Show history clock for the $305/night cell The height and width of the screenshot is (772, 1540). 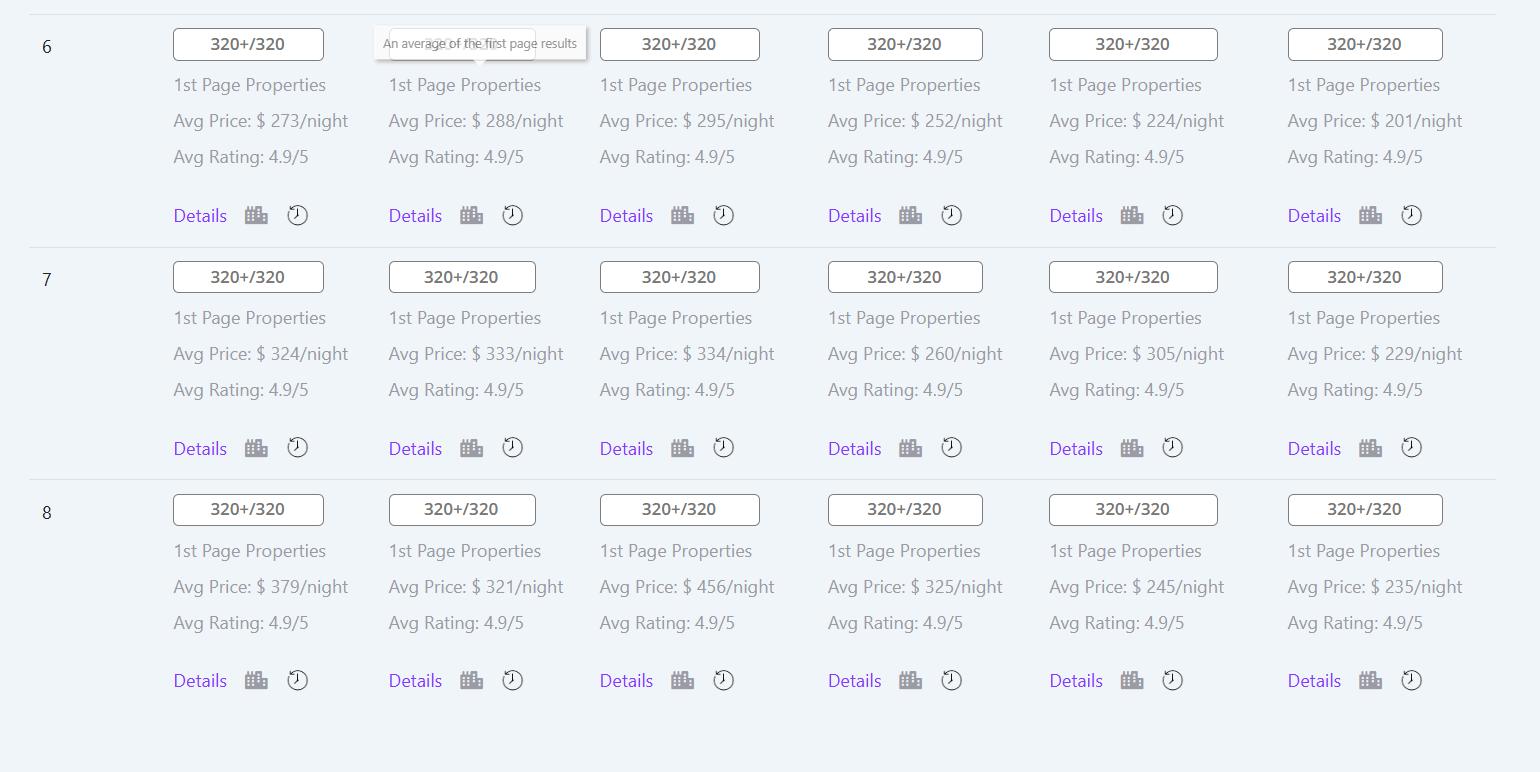1172,448
